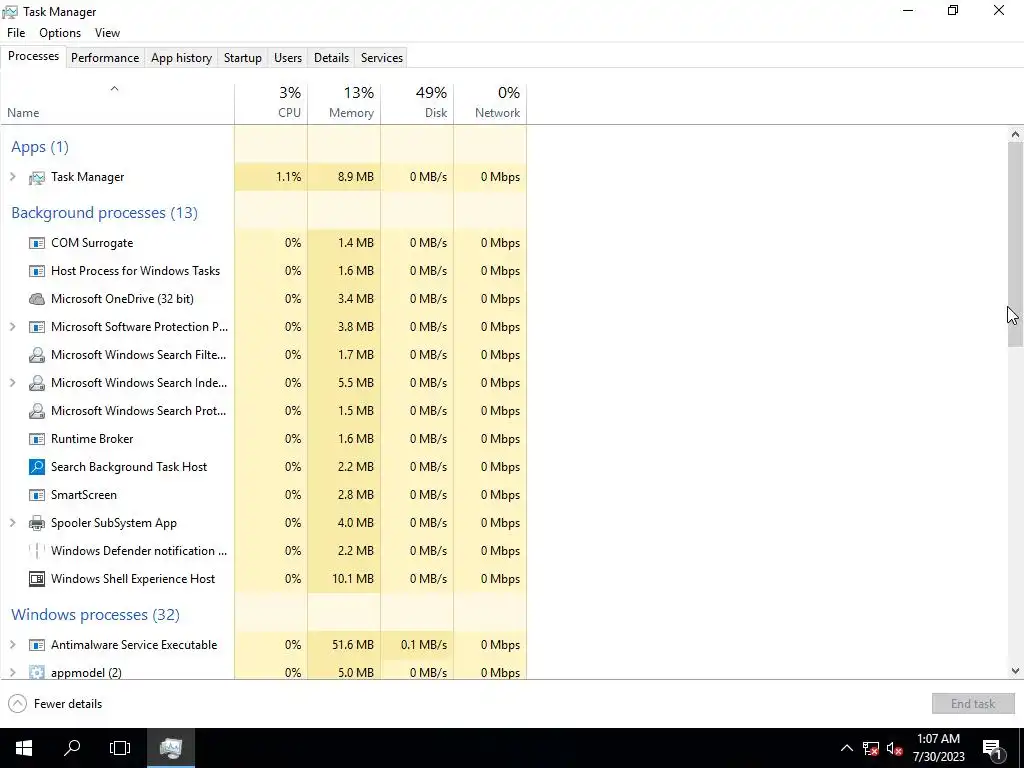This screenshot has height=768, width=1024.
Task: Click the Apps (1) group heading
Action: (x=40, y=147)
